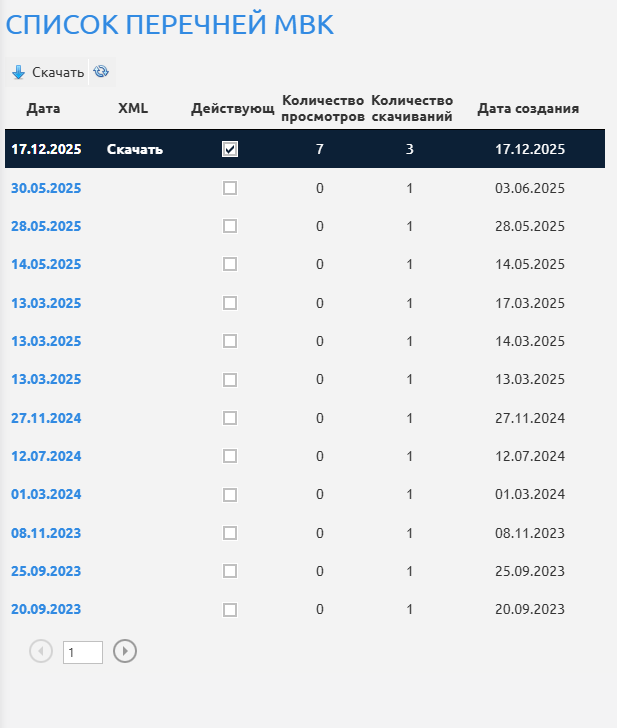Click creation date 03.06.2025
This screenshot has height=728, width=617.
click(x=530, y=188)
